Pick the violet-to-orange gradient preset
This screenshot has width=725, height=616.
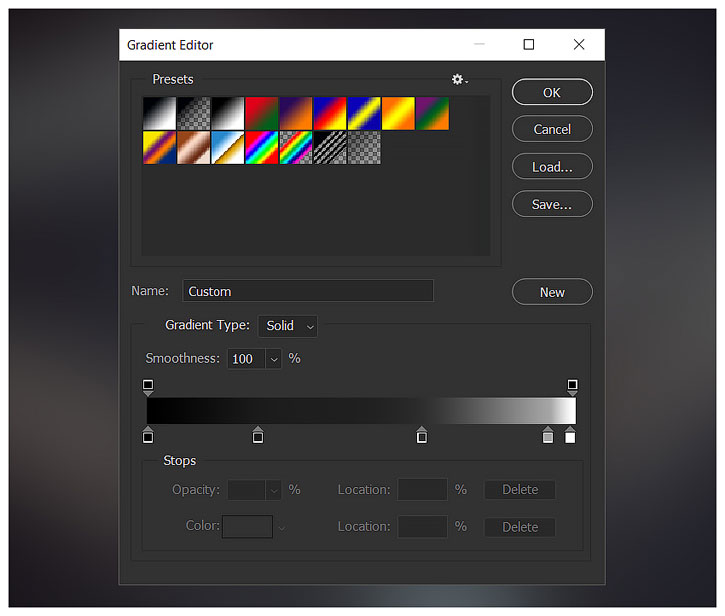(x=296, y=113)
